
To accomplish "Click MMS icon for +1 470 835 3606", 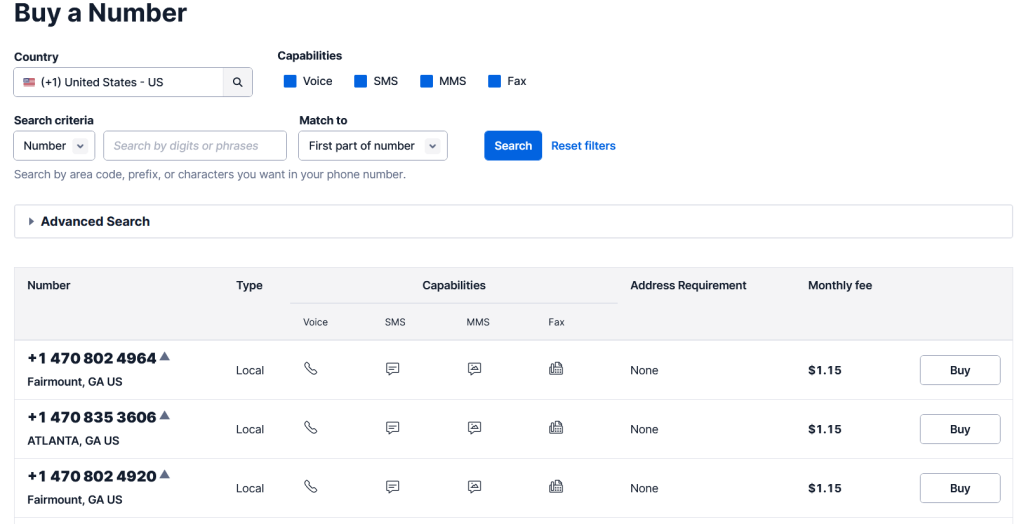I will point(475,428).
